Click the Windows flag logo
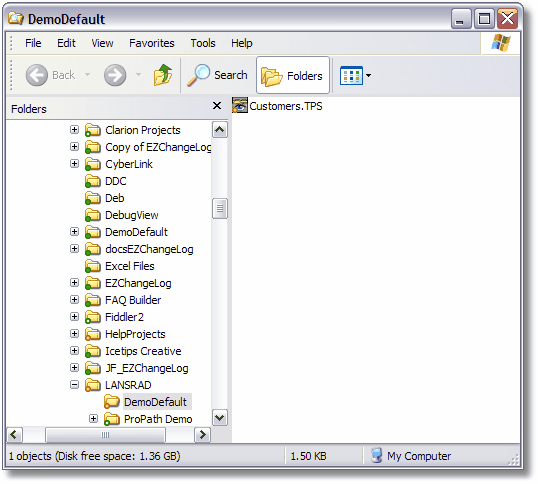 pos(501,43)
